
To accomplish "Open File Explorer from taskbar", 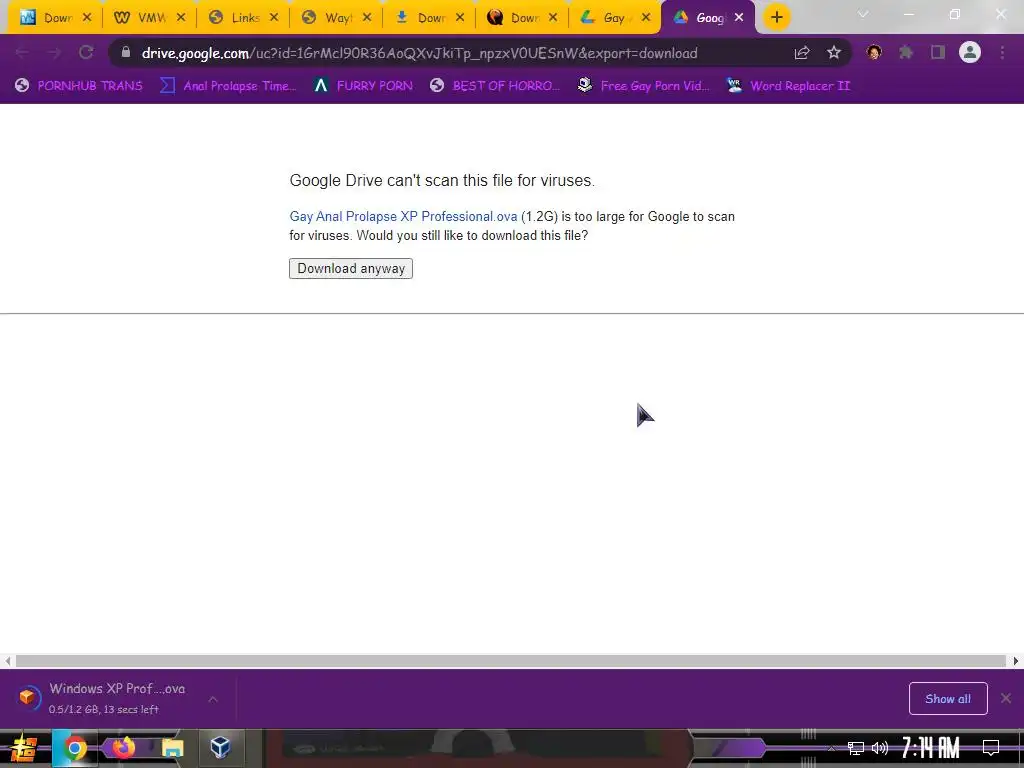I will 172,748.
